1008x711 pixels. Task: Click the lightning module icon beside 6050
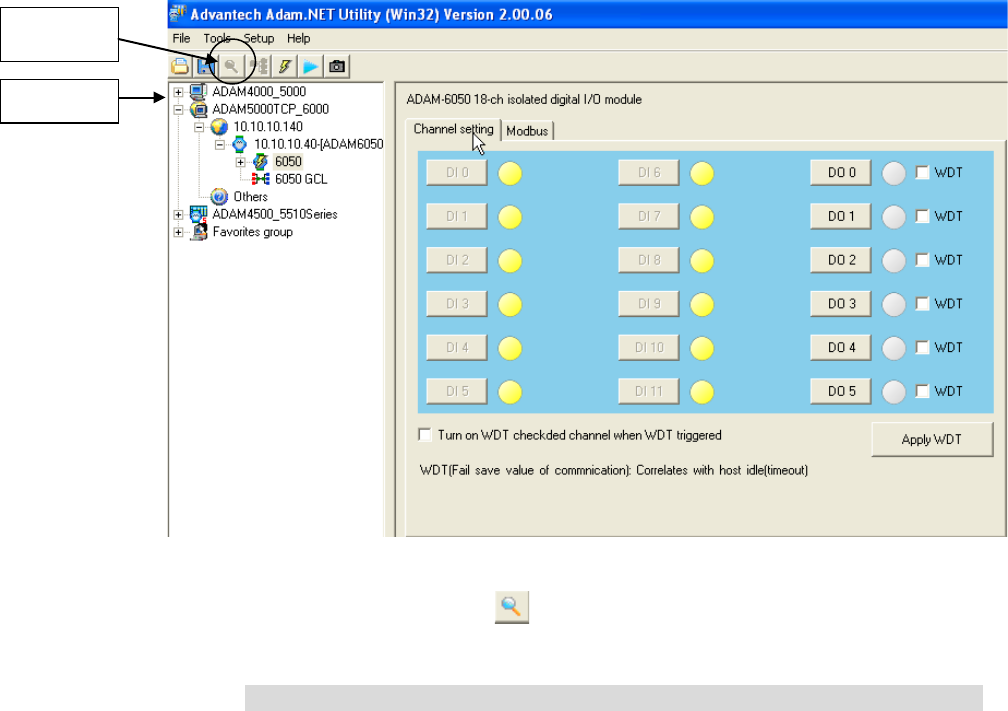pyautogui.click(x=260, y=161)
